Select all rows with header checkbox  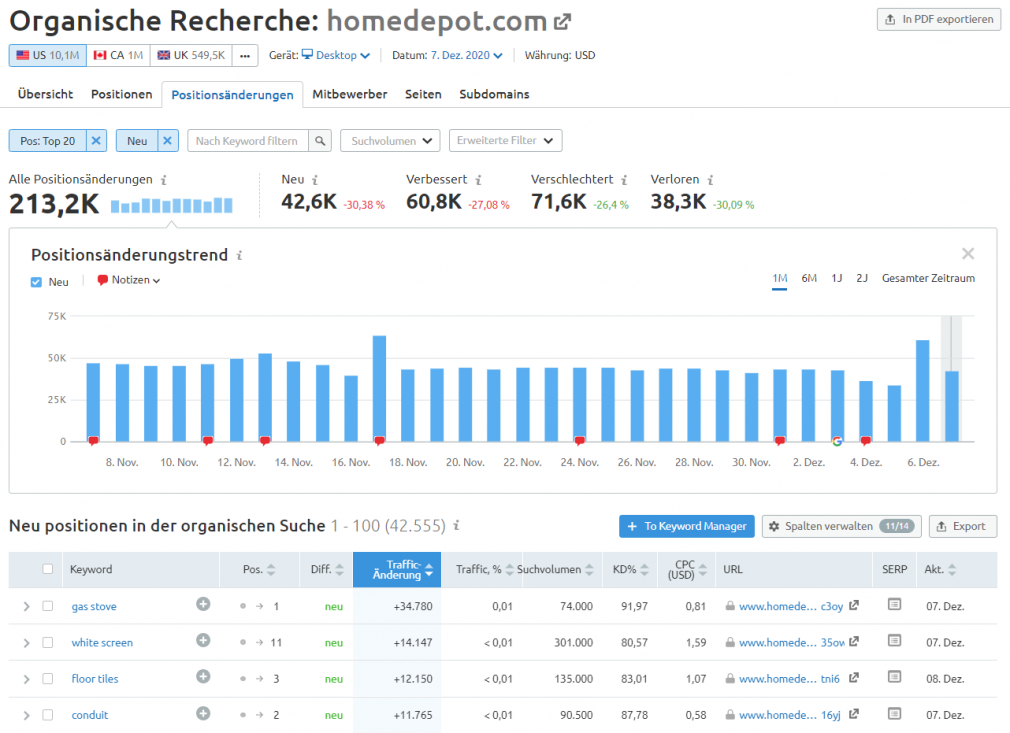coord(48,569)
